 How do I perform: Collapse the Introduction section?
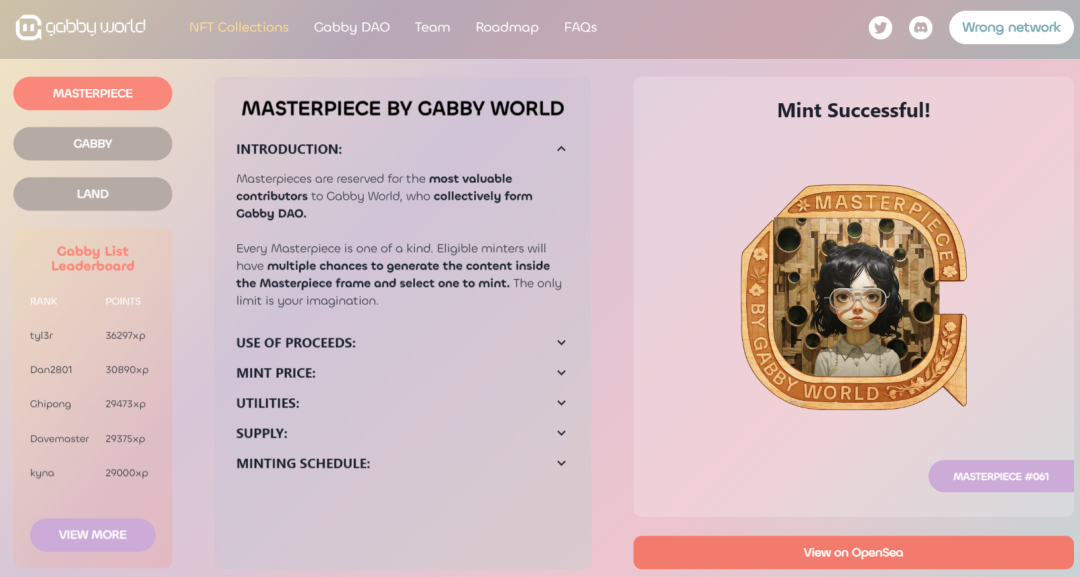(x=561, y=149)
